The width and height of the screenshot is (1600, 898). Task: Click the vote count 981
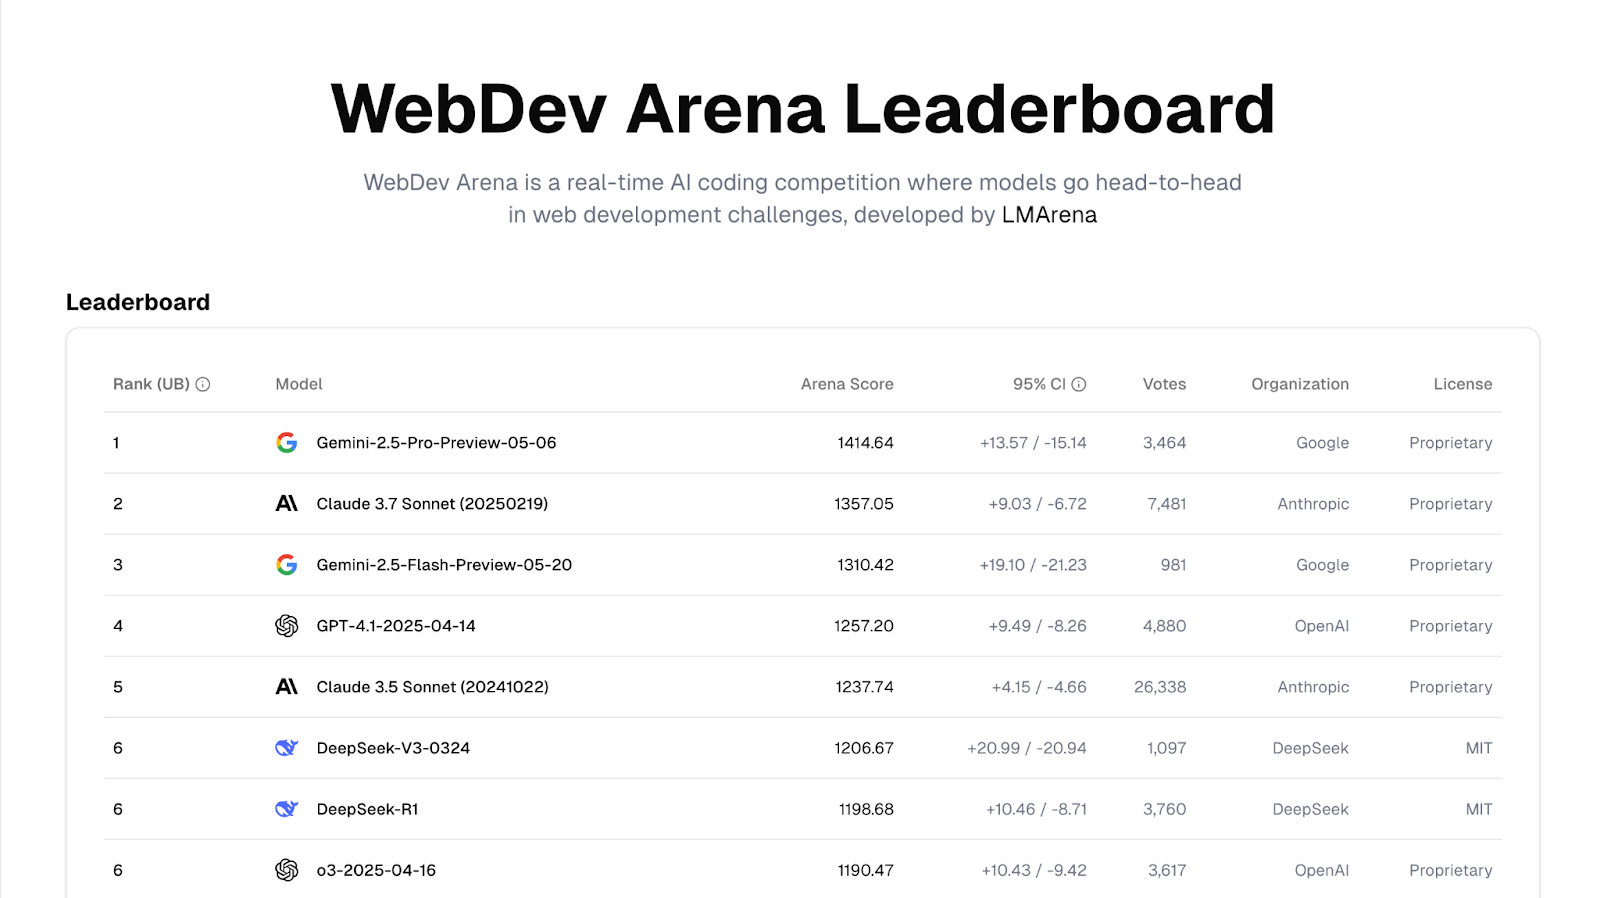click(1174, 565)
